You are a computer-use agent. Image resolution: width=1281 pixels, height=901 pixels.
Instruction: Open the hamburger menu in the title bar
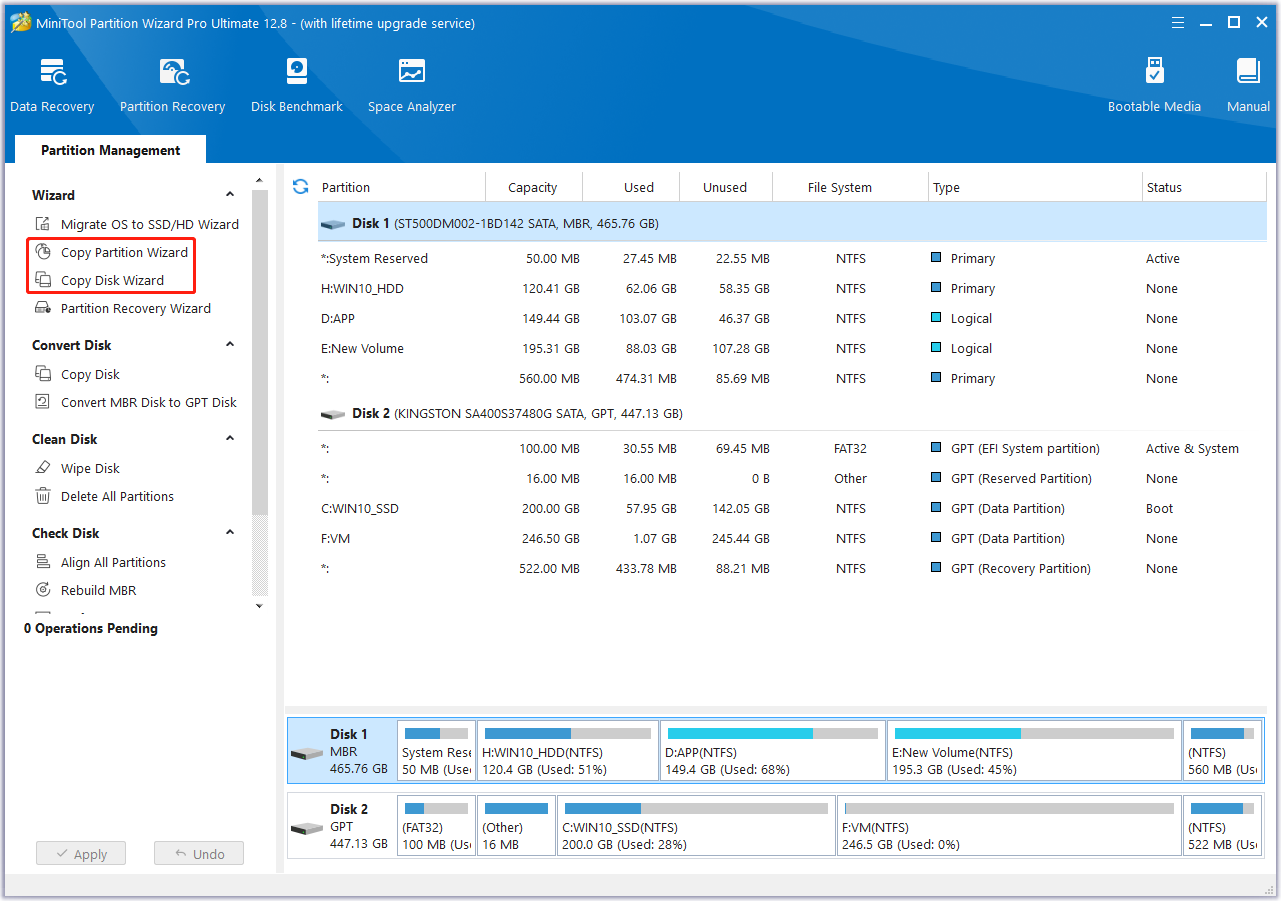pyautogui.click(x=1180, y=23)
